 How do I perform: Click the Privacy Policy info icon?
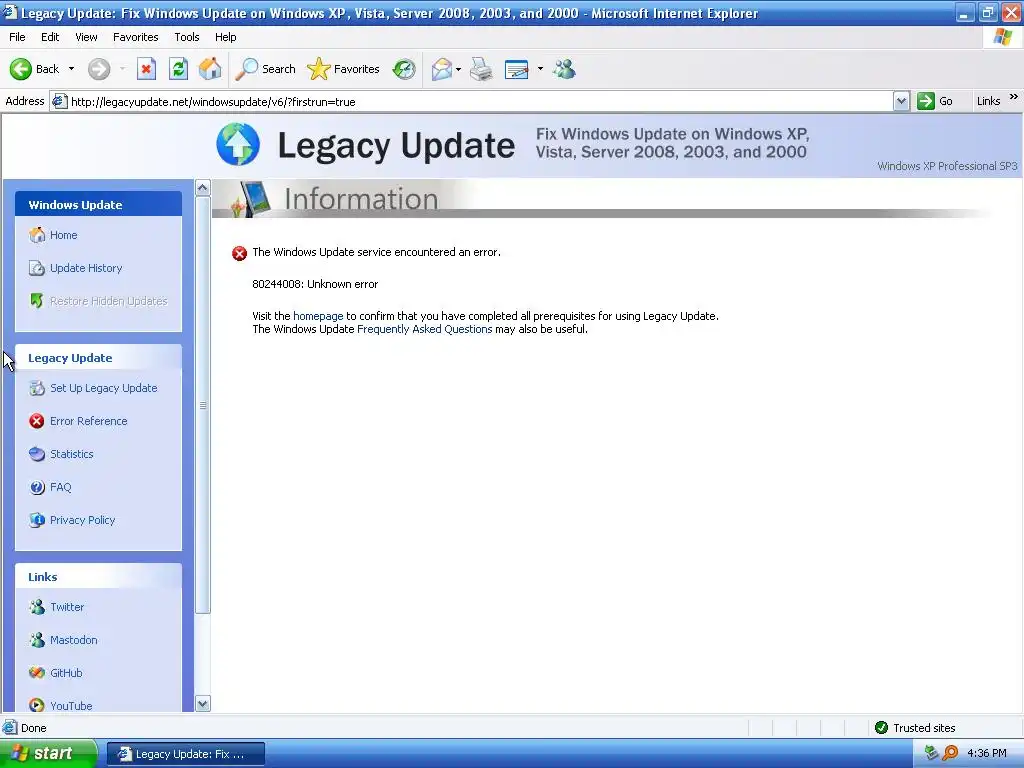point(37,520)
